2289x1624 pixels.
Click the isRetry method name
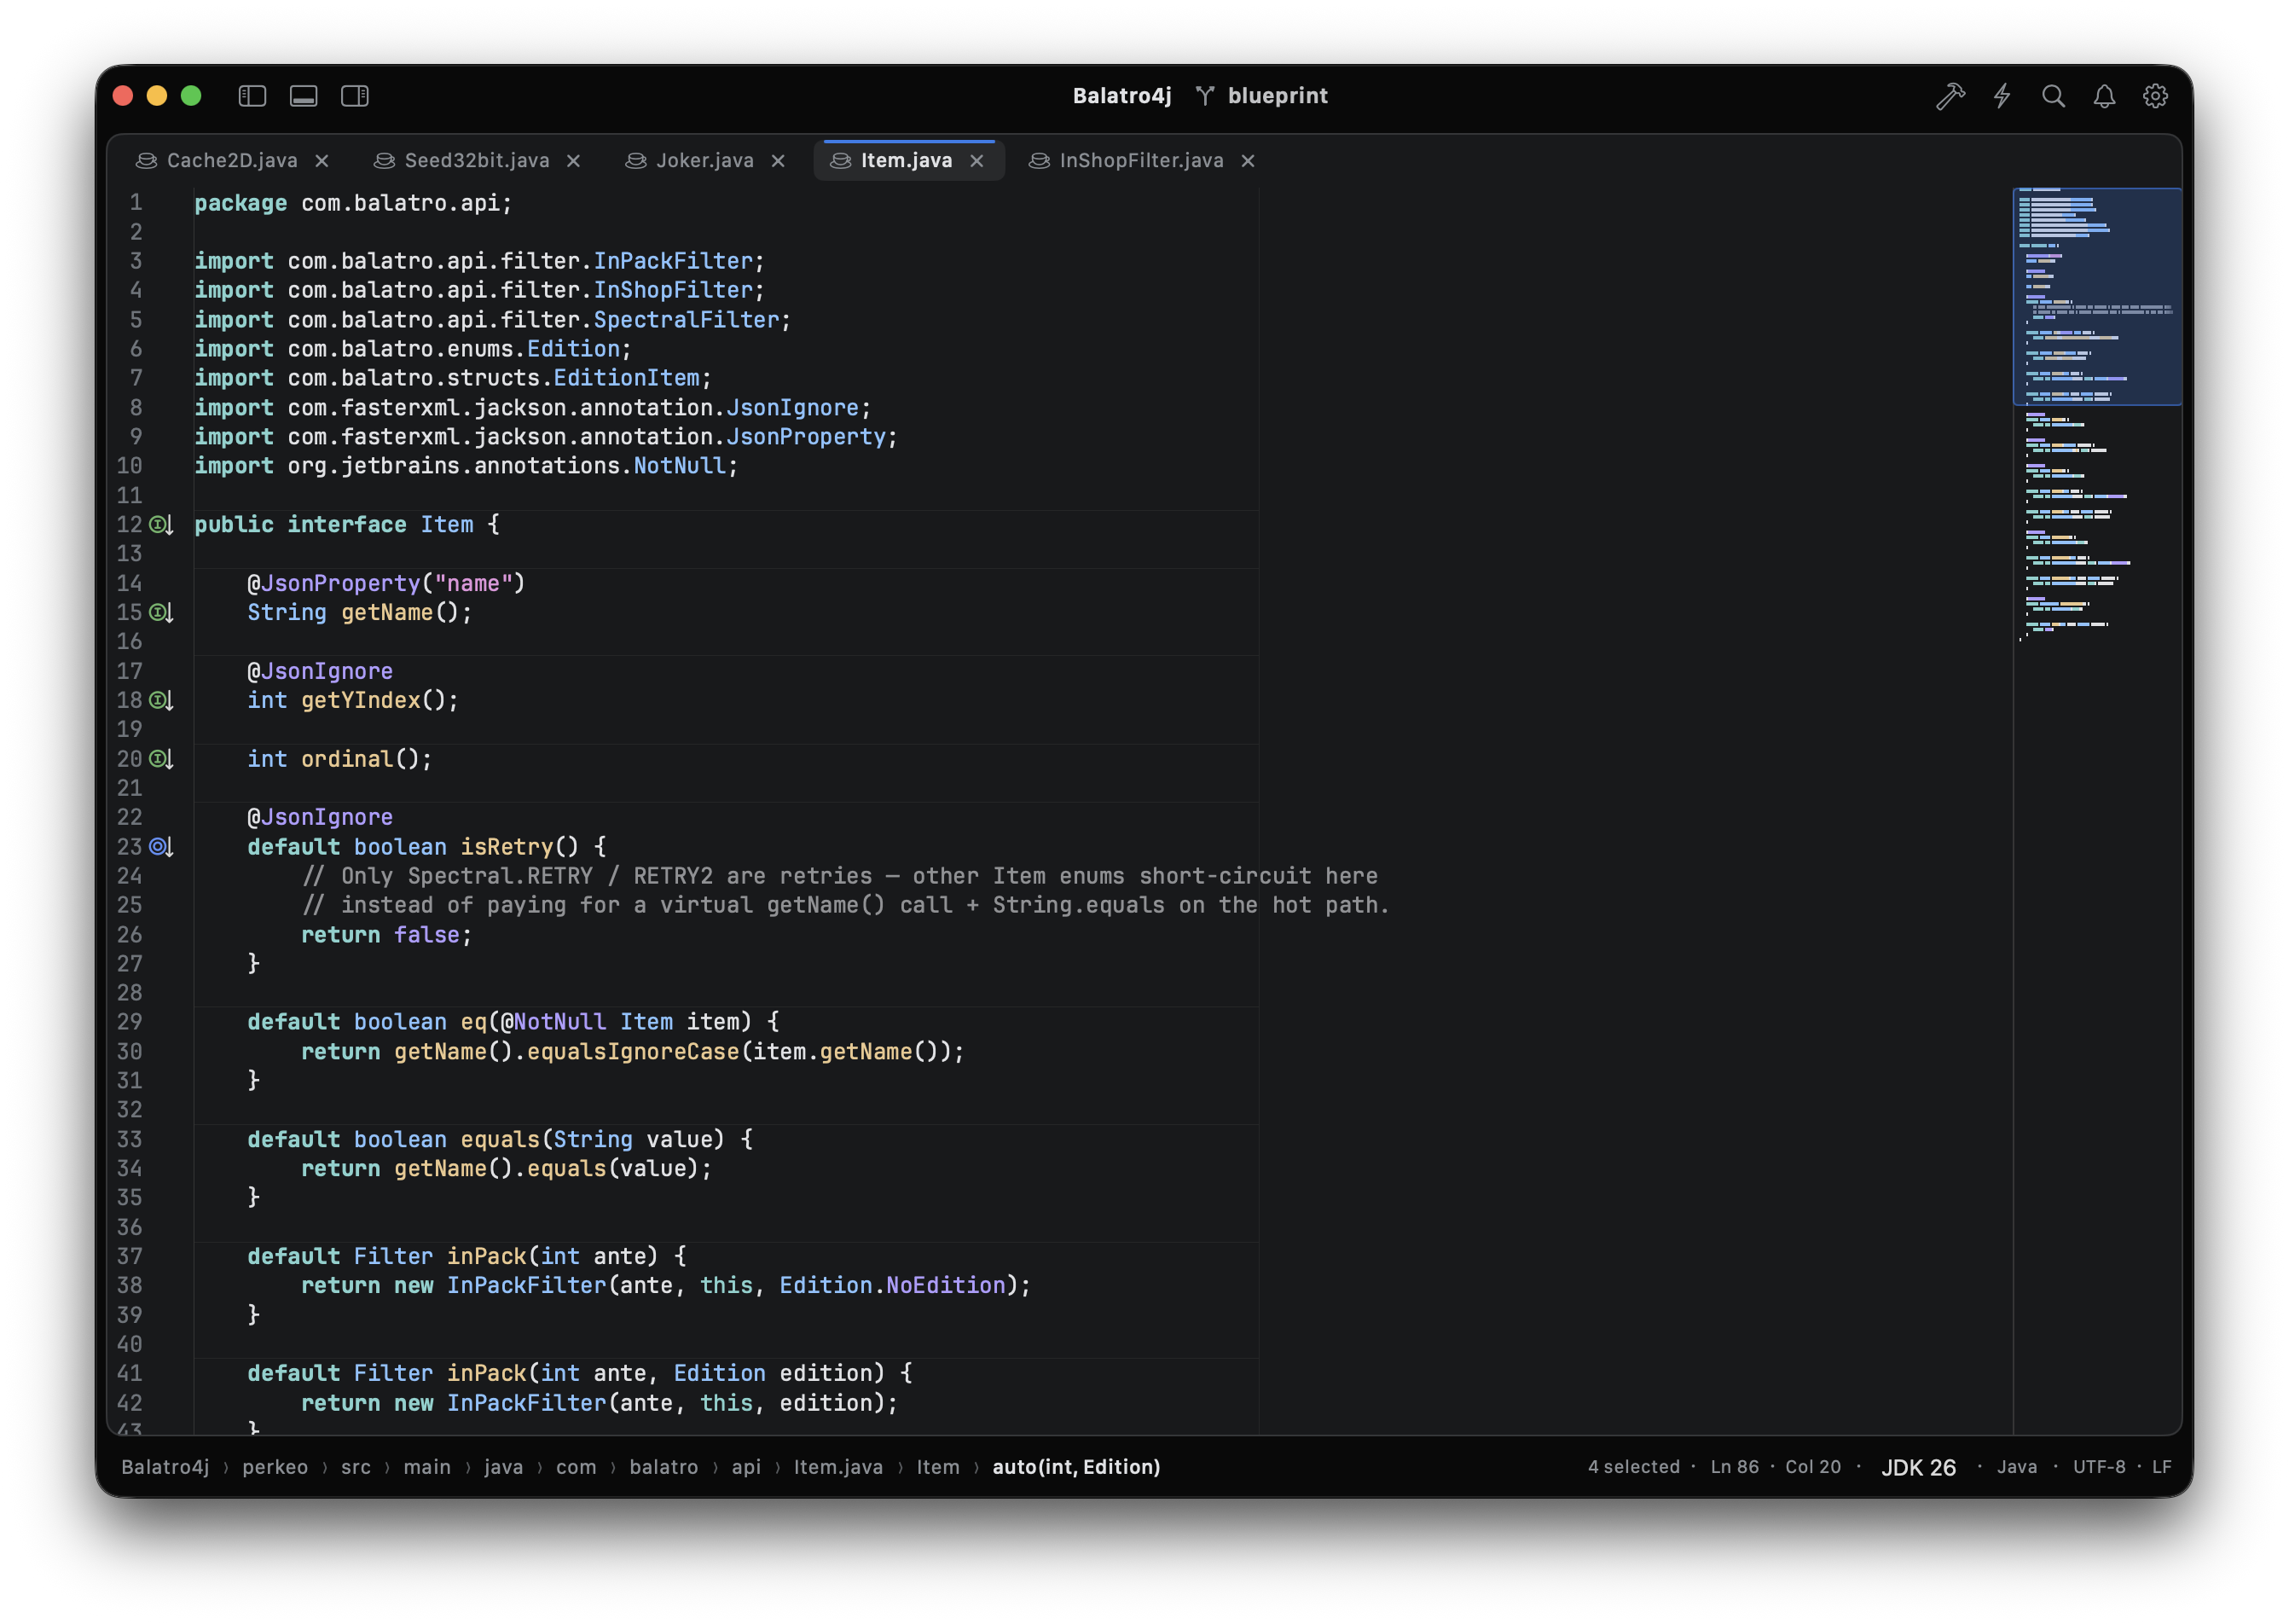click(506, 847)
